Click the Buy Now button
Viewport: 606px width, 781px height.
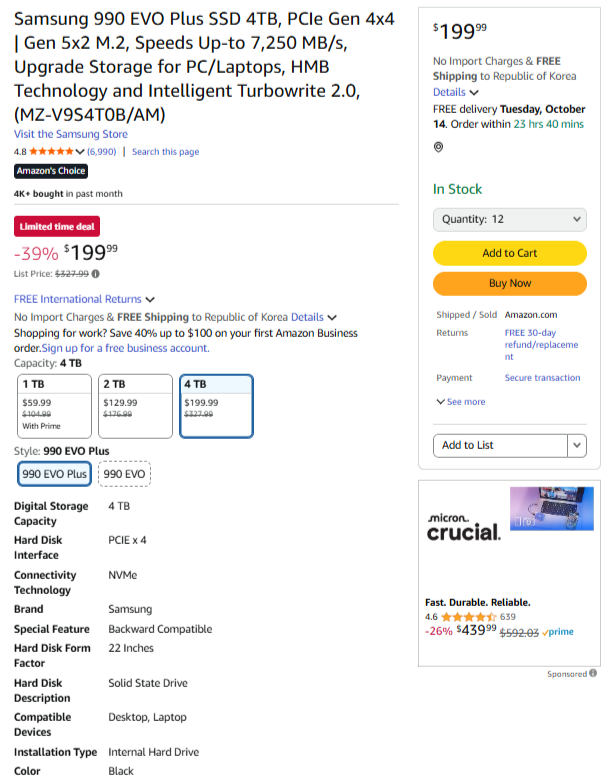510,283
